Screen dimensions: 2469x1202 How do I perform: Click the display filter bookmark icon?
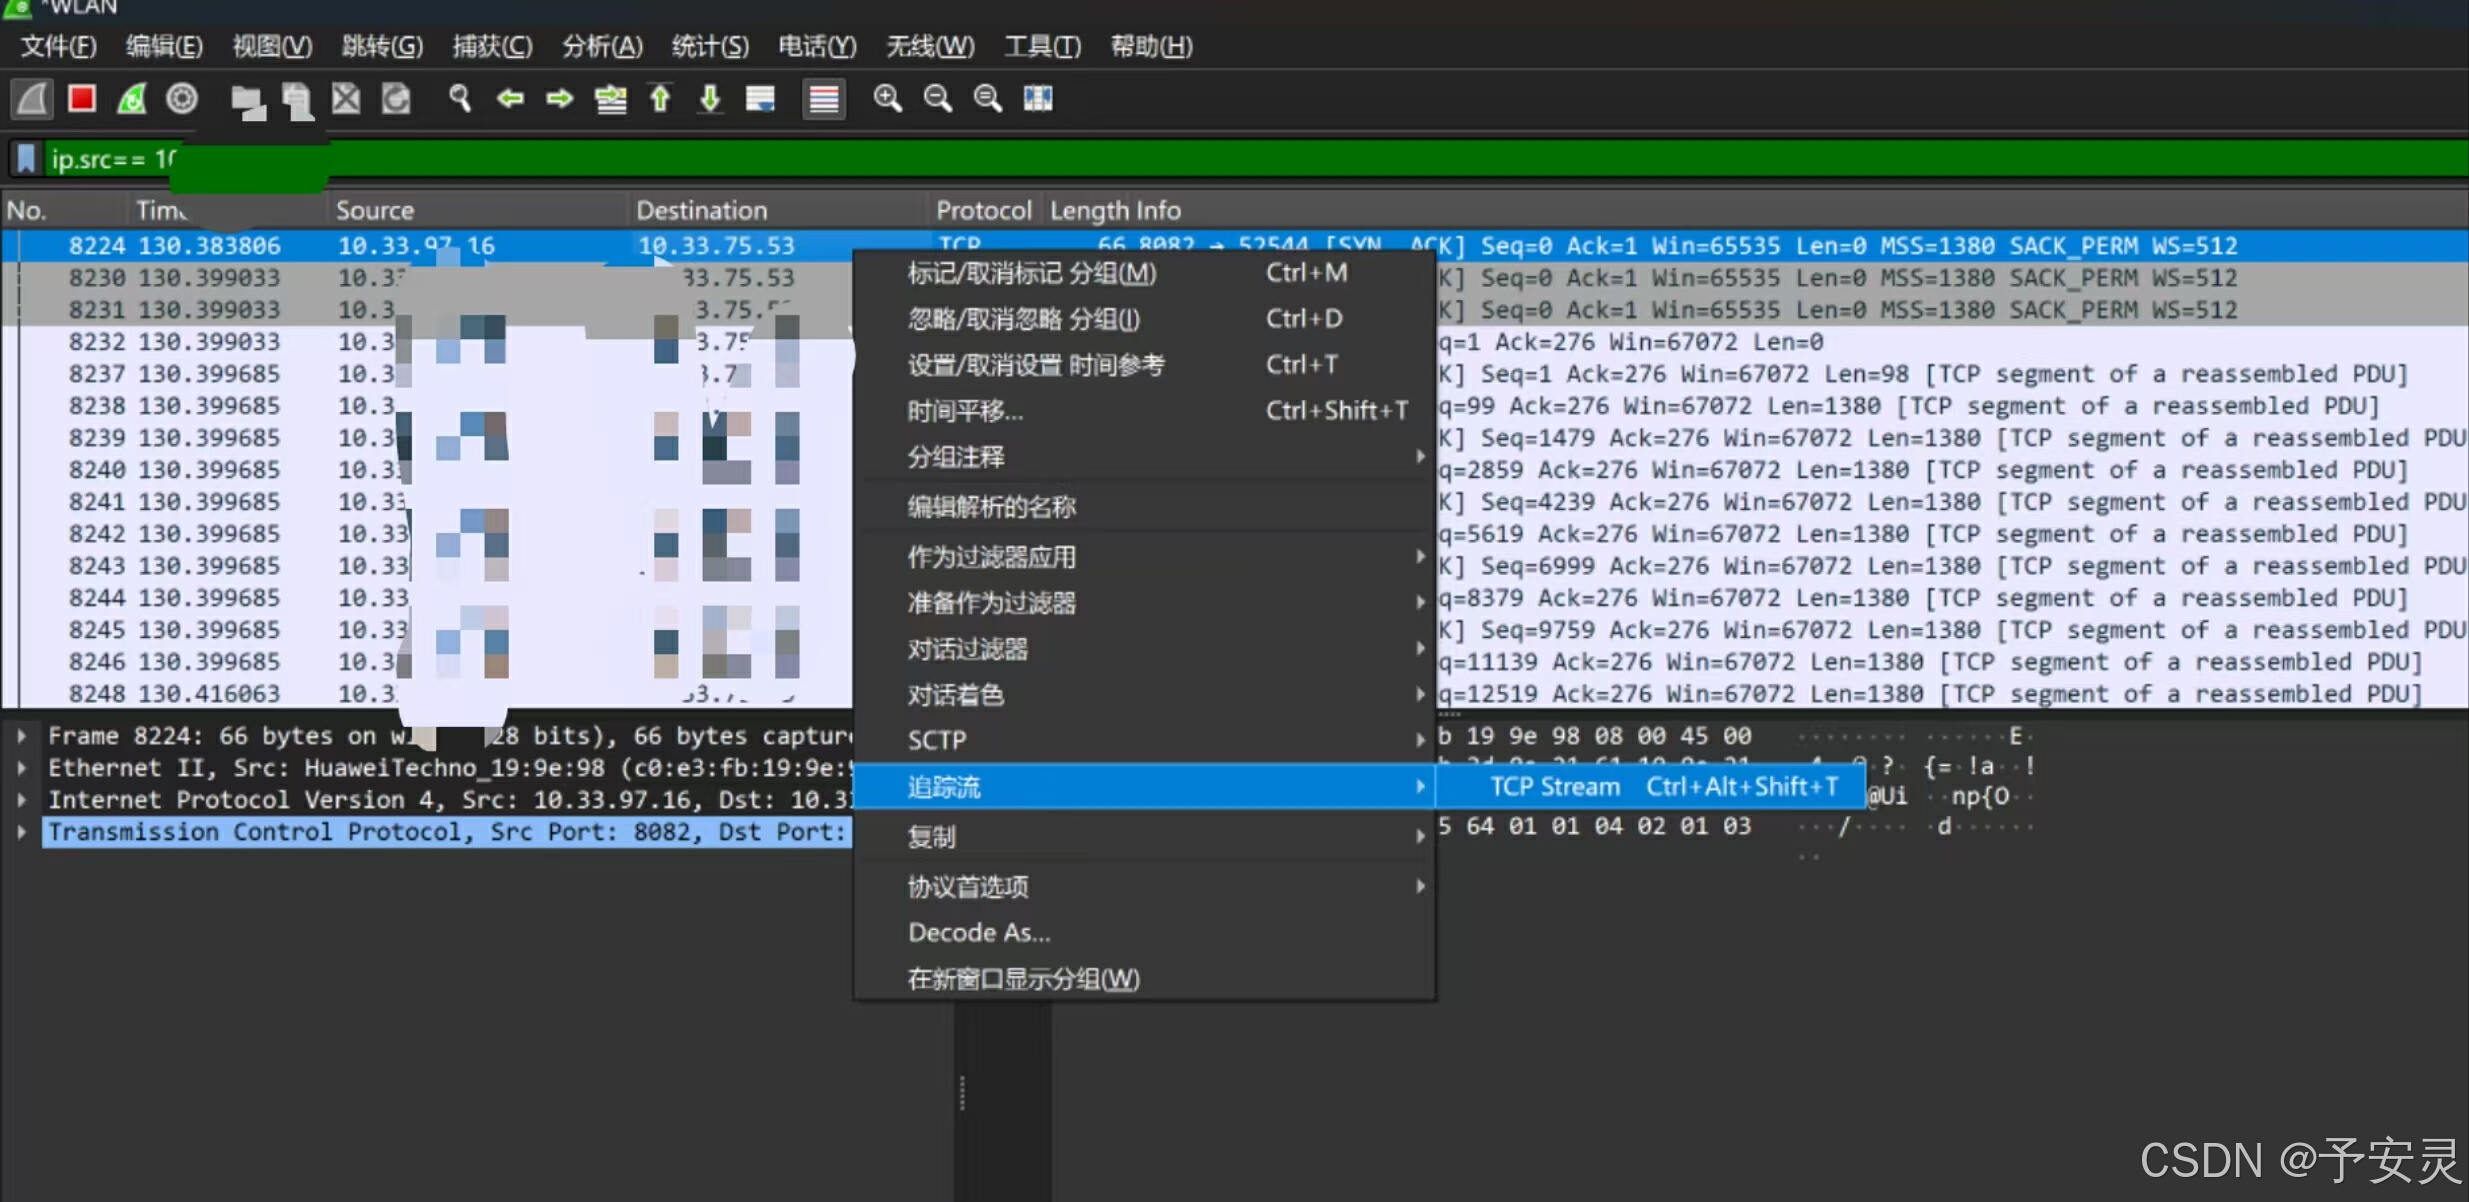pos(27,159)
